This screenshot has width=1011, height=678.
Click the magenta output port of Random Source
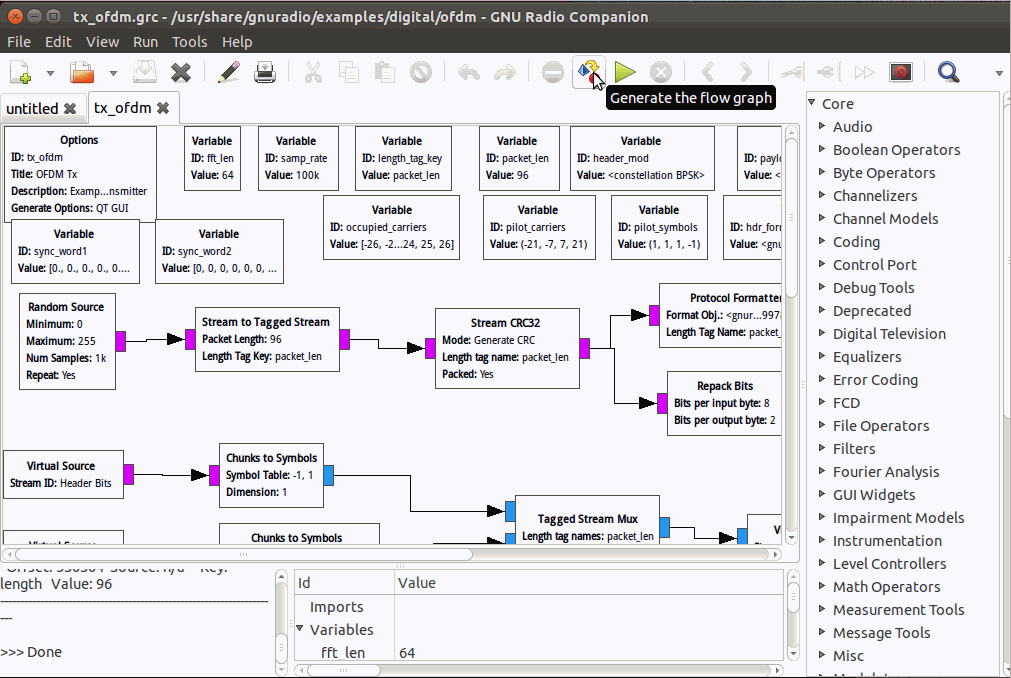tap(121, 341)
